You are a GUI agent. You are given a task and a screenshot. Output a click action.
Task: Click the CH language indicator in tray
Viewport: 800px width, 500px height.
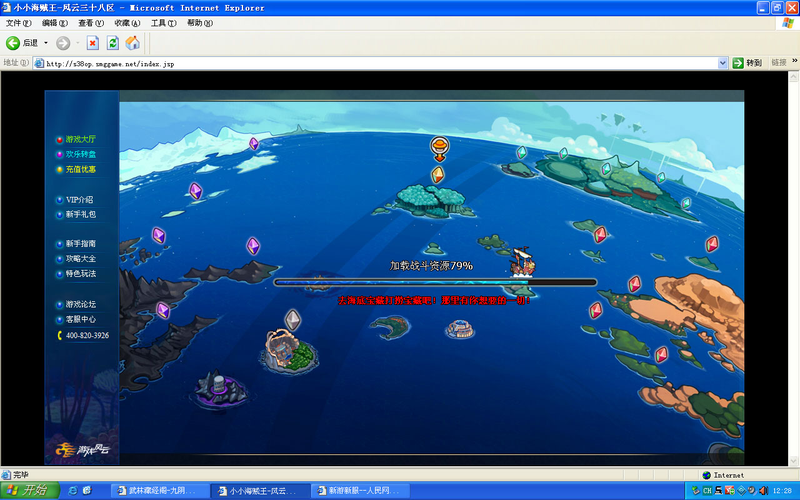pos(707,491)
